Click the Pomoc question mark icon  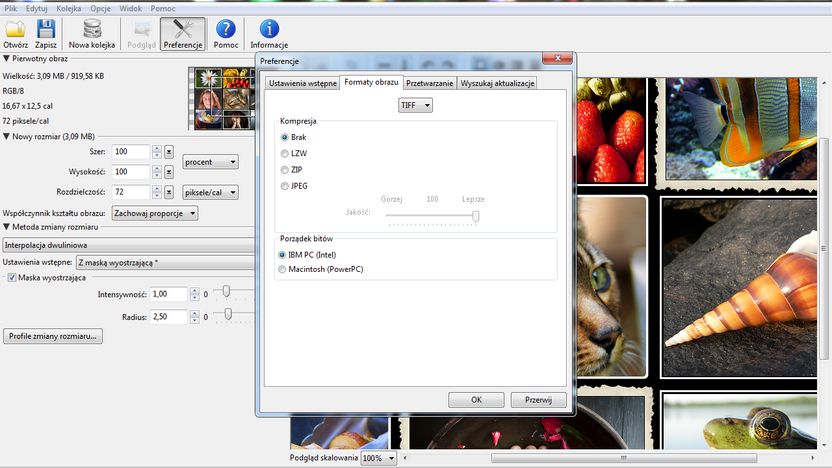pyautogui.click(x=226, y=29)
